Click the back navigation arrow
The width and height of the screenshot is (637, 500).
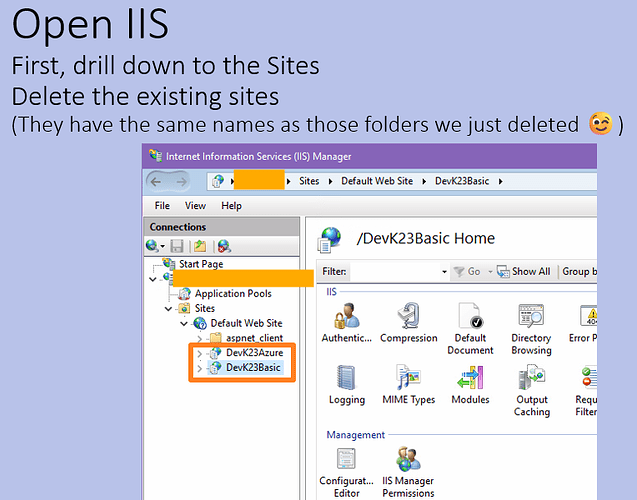click(x=156, y=182)
